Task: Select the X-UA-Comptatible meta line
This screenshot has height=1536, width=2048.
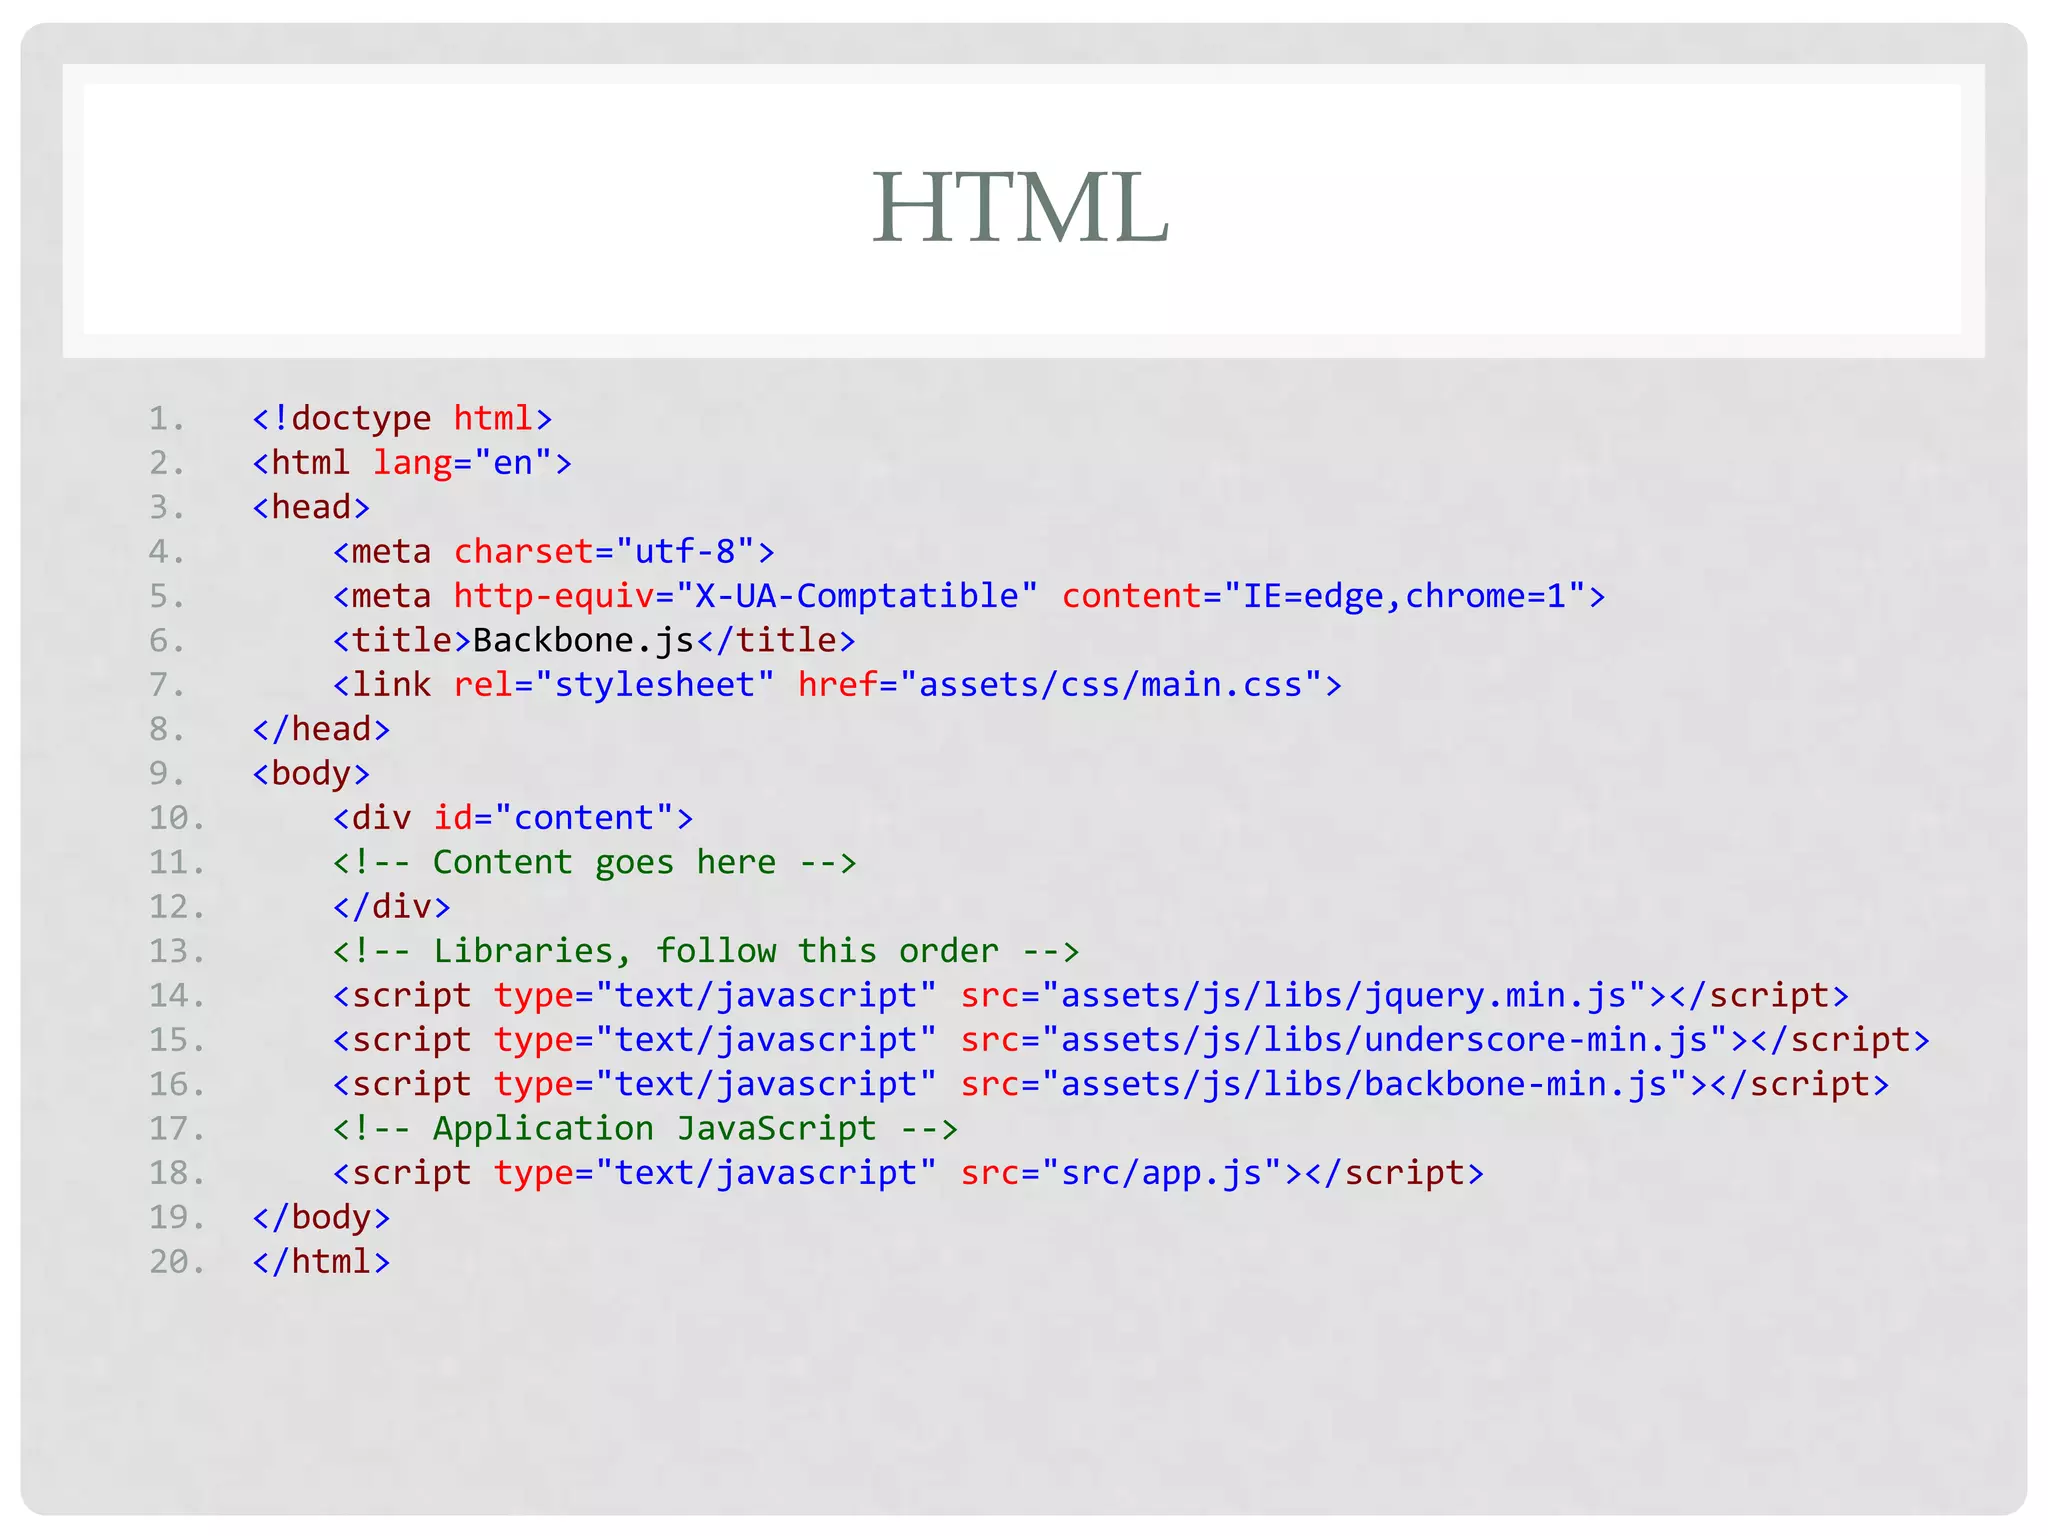Action: point(969,596)
